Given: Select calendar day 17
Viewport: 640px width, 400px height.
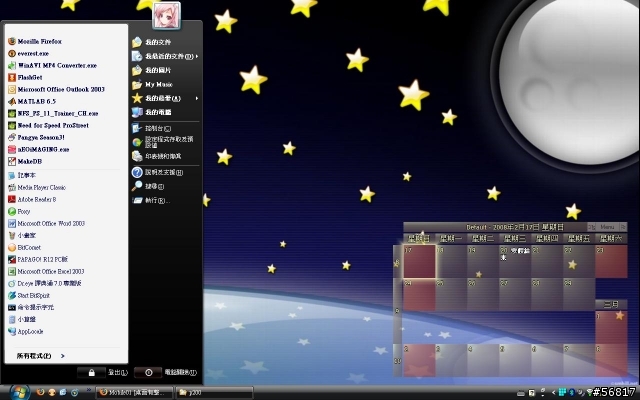Looking at the screenshot, I should click(419, 262).
